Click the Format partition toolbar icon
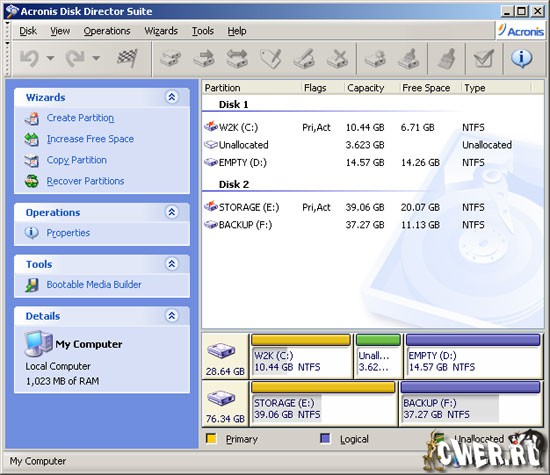The width and height of the screenshot is (550, 475). pyautogui.click(x=304, y=58)
